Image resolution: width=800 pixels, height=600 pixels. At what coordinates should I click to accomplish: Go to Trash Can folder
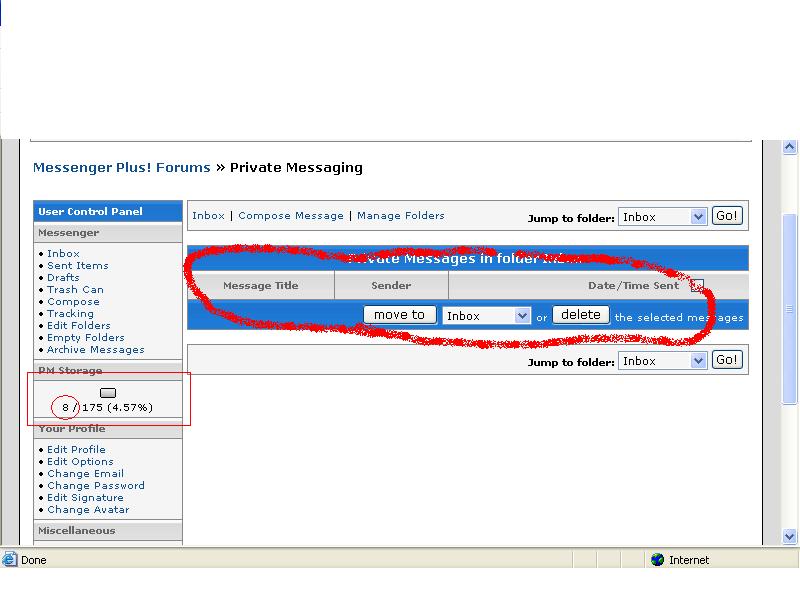[75, 290]
